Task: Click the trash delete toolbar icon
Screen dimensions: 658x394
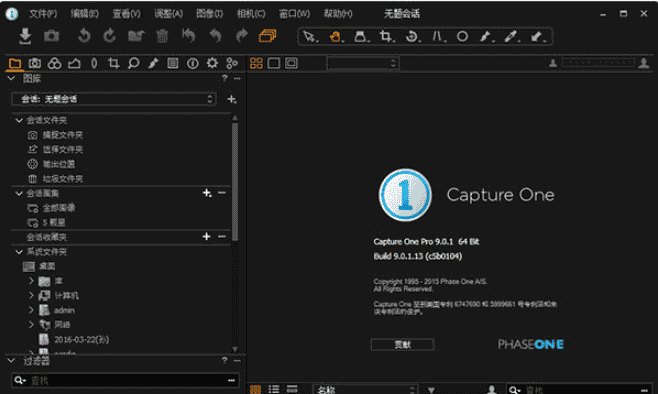Action: (x=162, y=36)
